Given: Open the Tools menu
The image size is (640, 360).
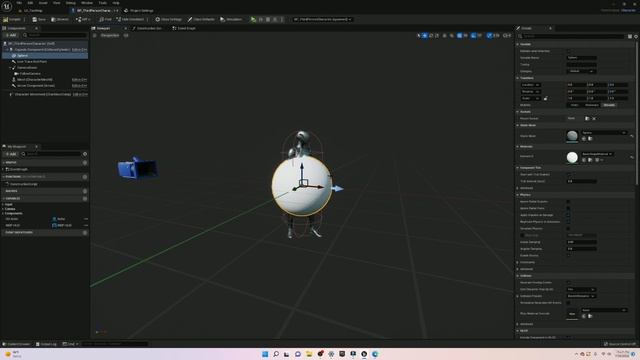Looking at the screenshot, I should [102, 3].
